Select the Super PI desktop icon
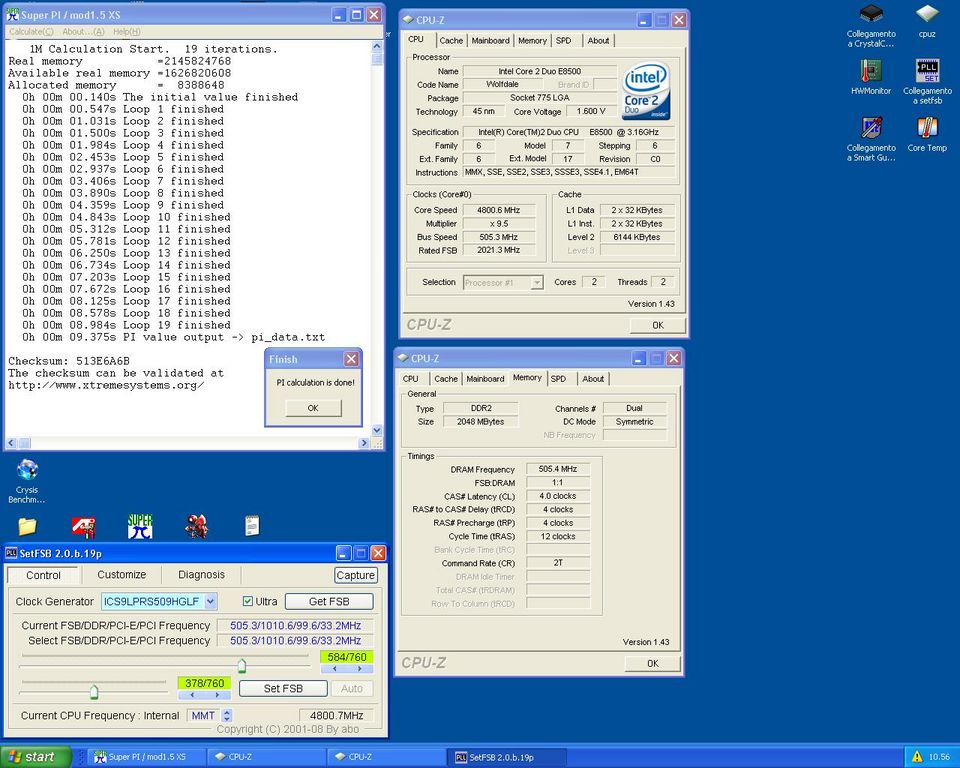Screen dimensions: 960x768 coord(140,526)
